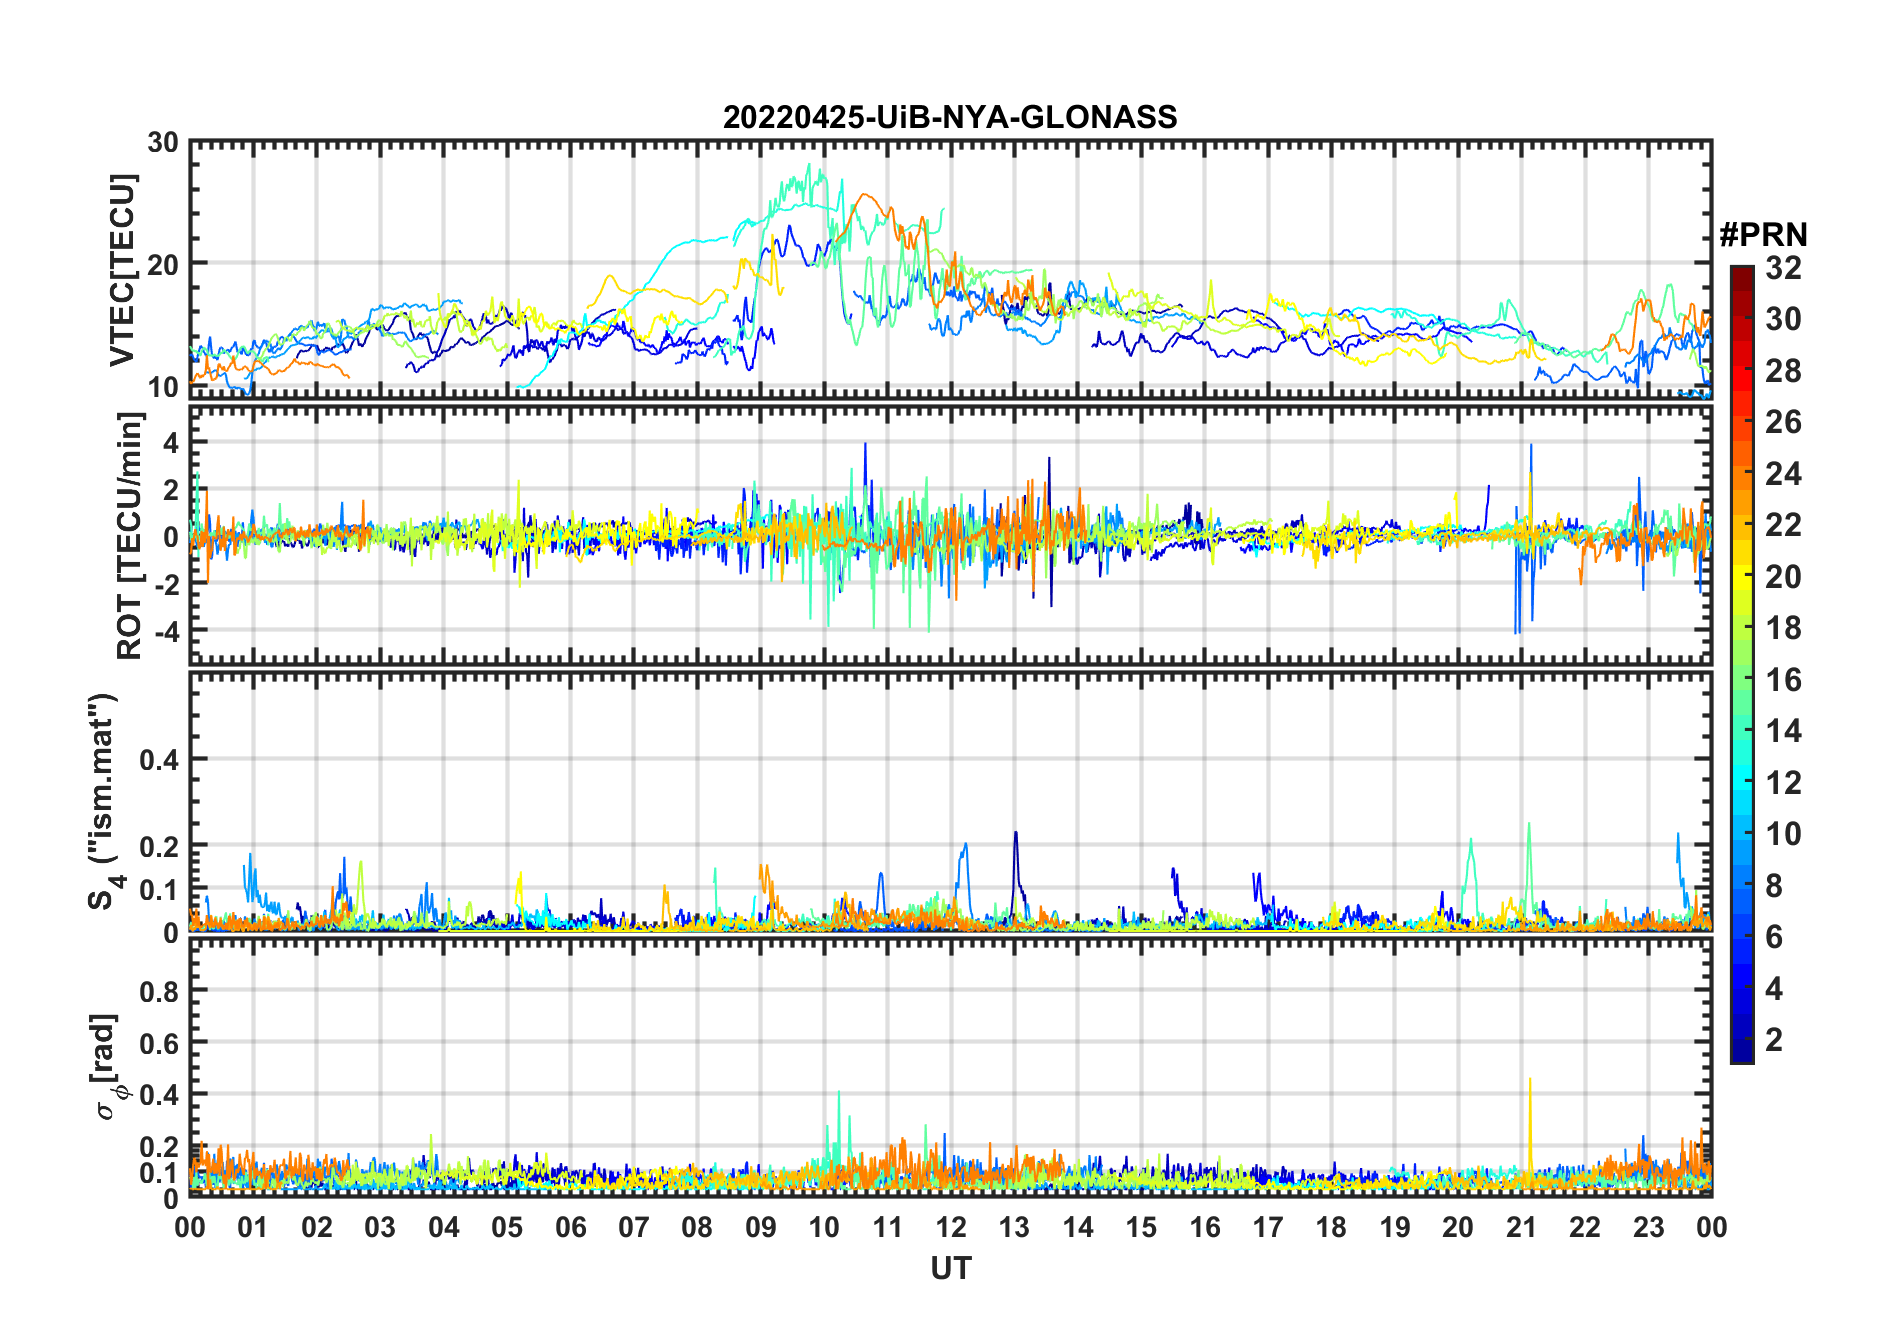
Task: Click S4 y-axis tick label 0.4
Action: click(160, 760)
